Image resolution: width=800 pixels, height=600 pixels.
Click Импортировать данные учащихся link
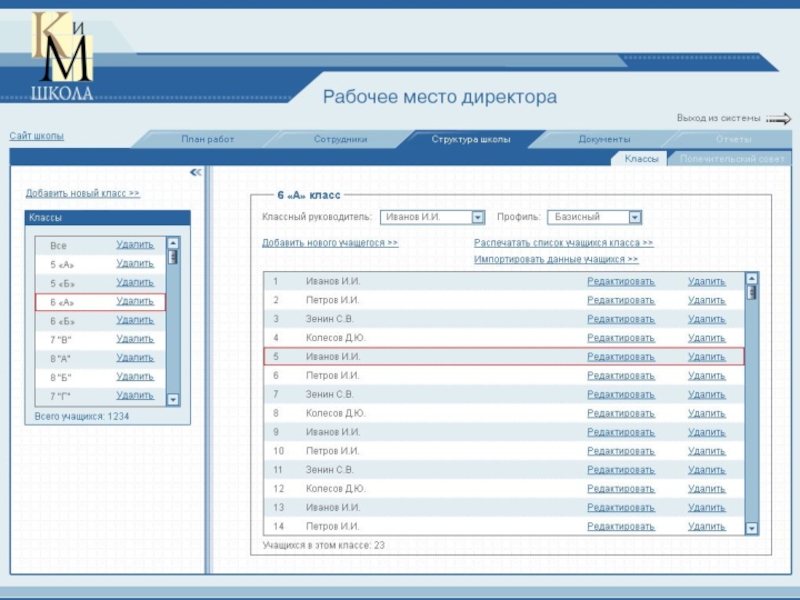[x=556, y=260]
